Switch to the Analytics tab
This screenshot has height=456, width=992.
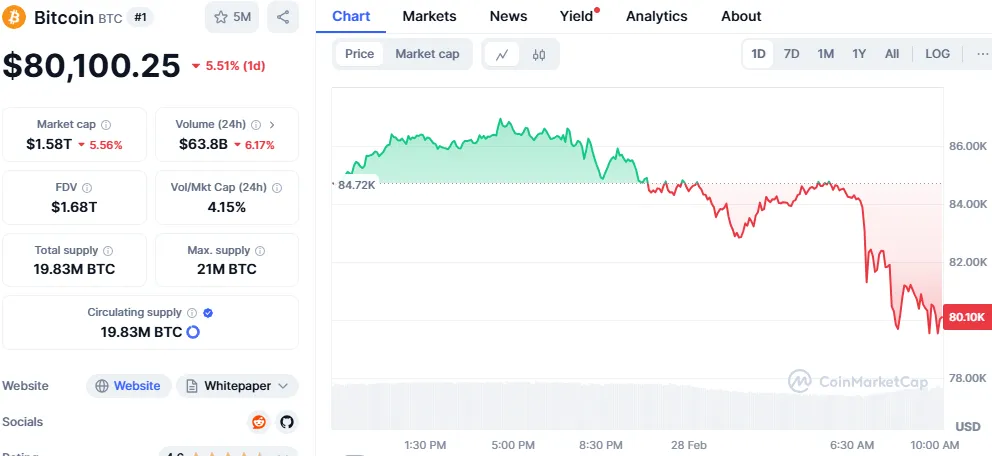[656, 16]
